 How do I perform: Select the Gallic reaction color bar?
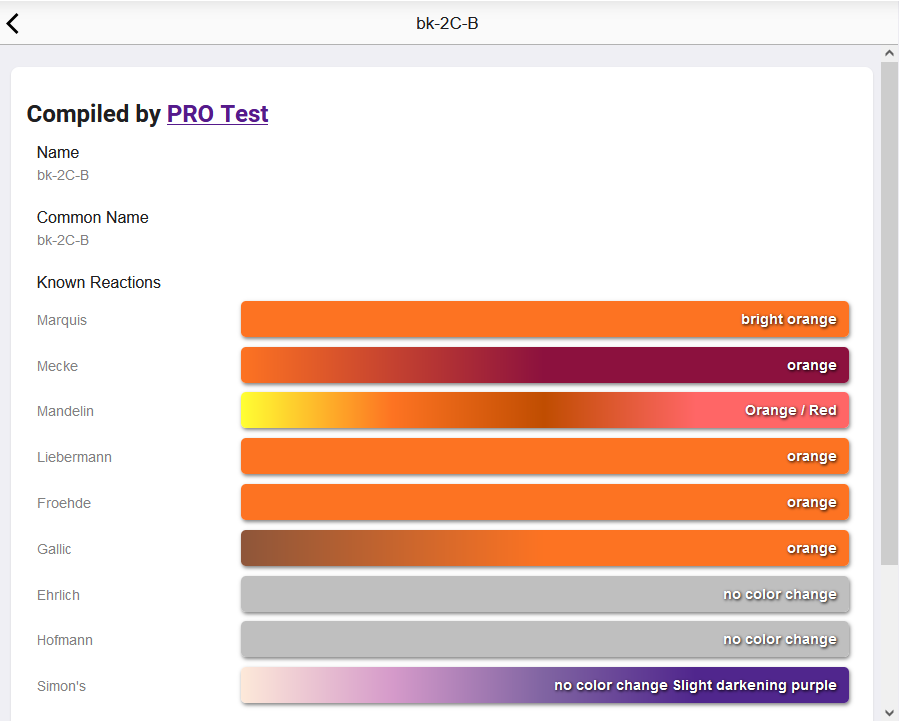(545, 548)
